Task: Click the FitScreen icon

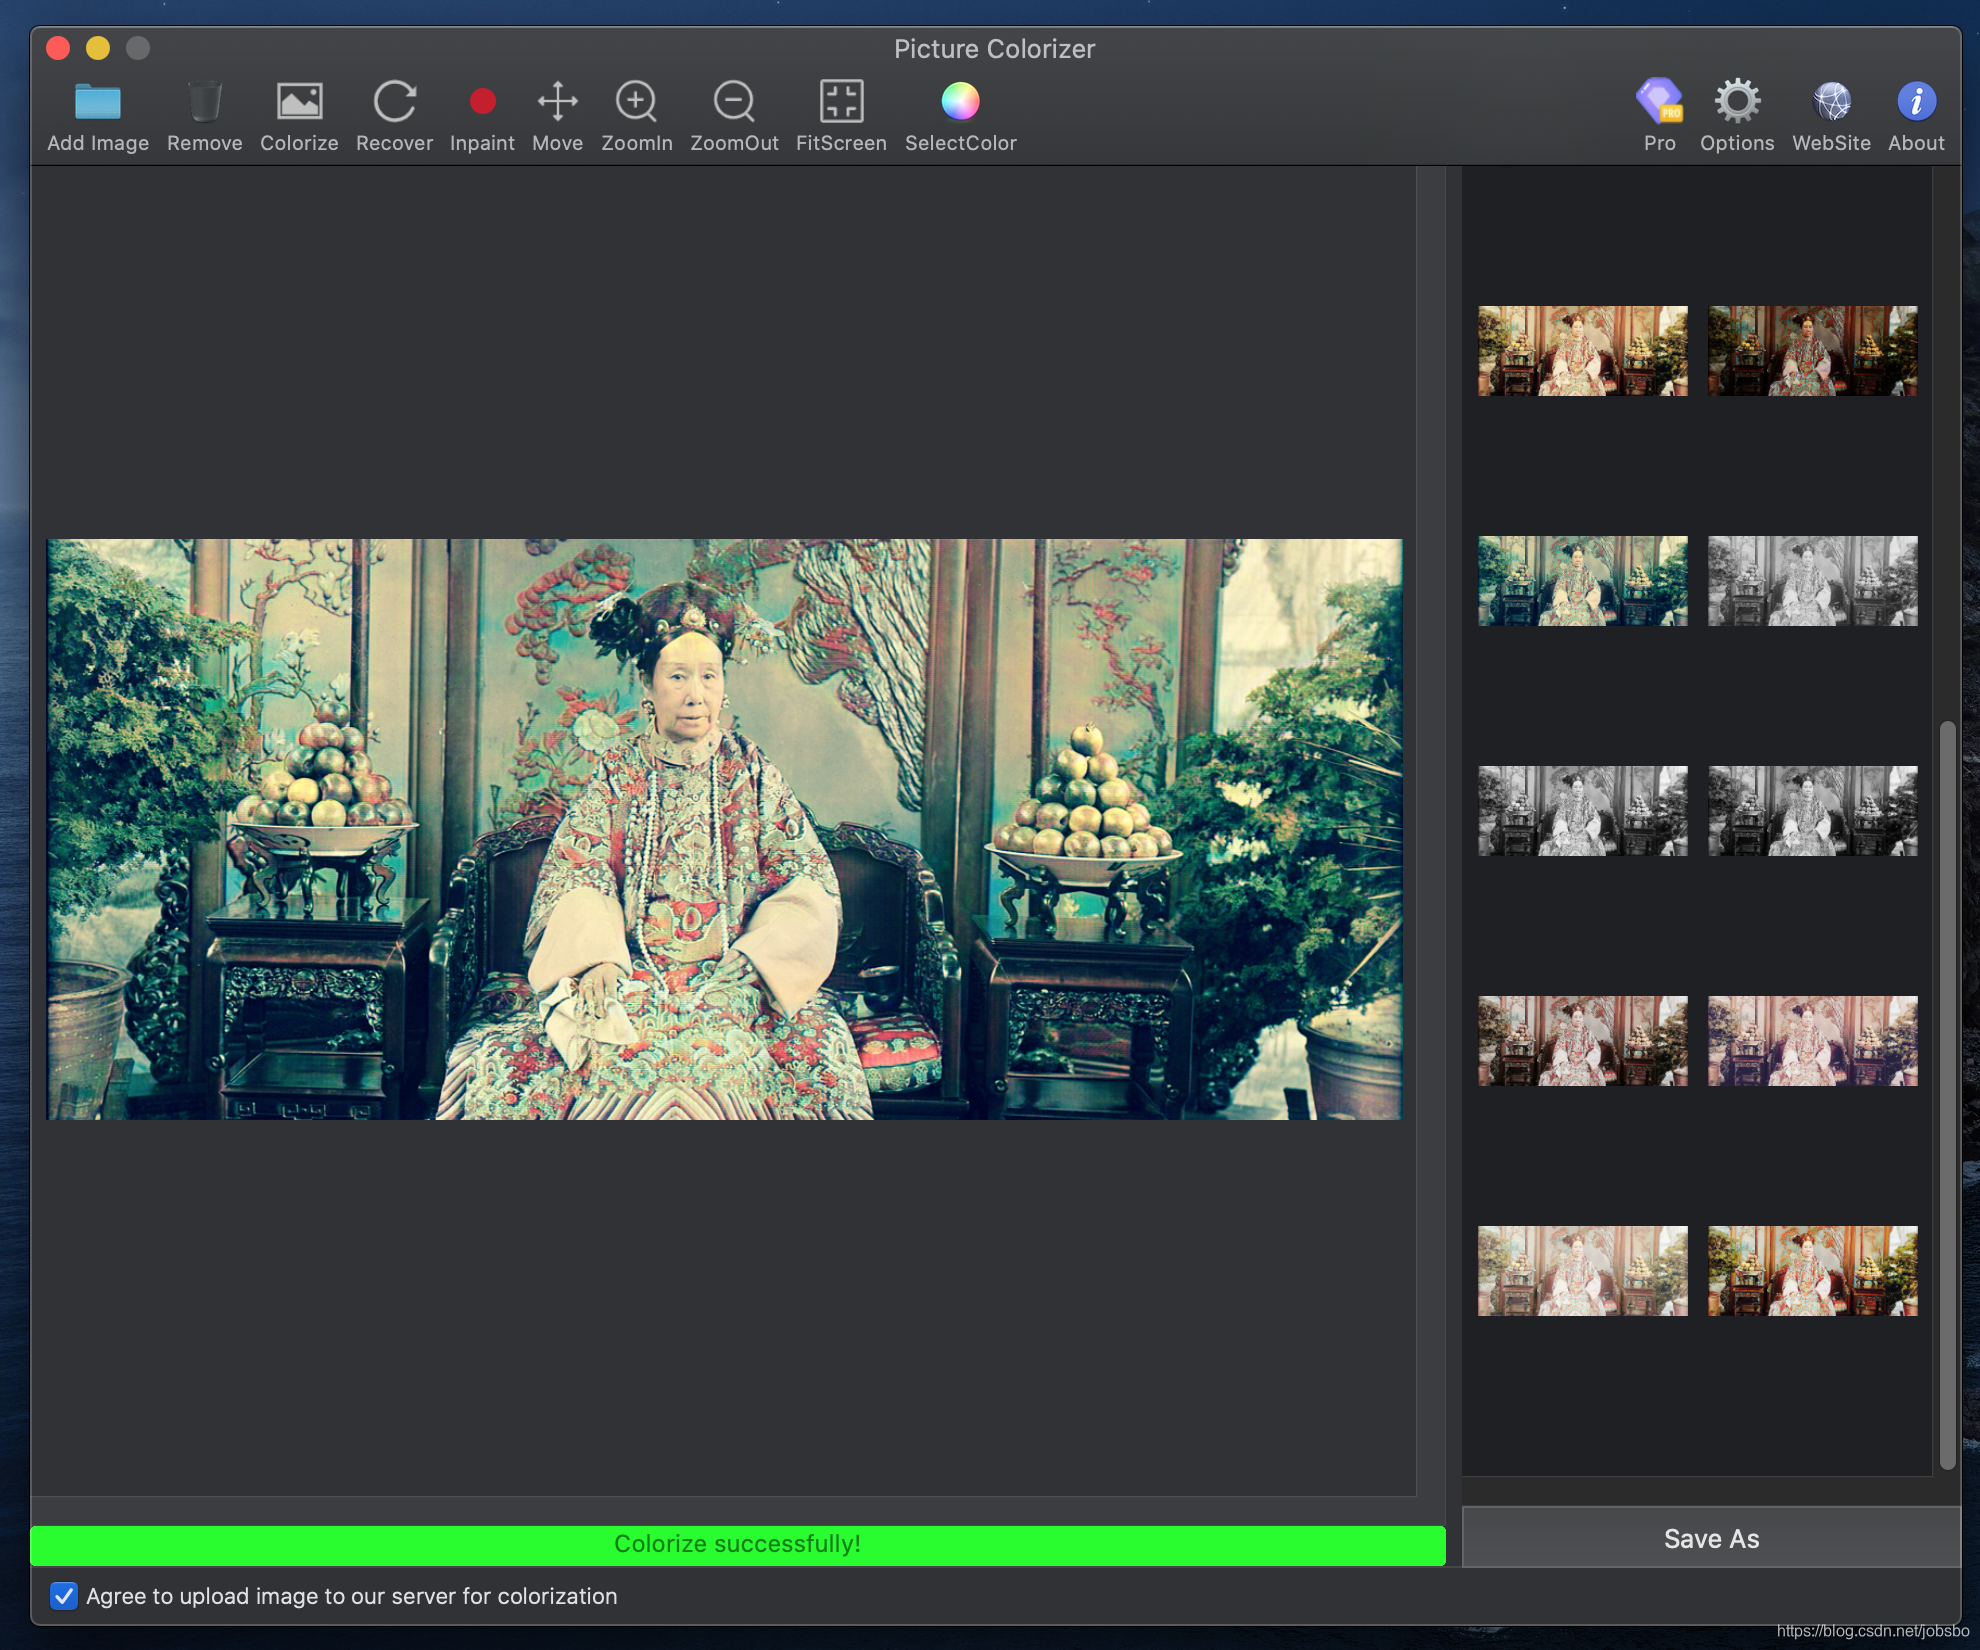Action: coord(841,102)
